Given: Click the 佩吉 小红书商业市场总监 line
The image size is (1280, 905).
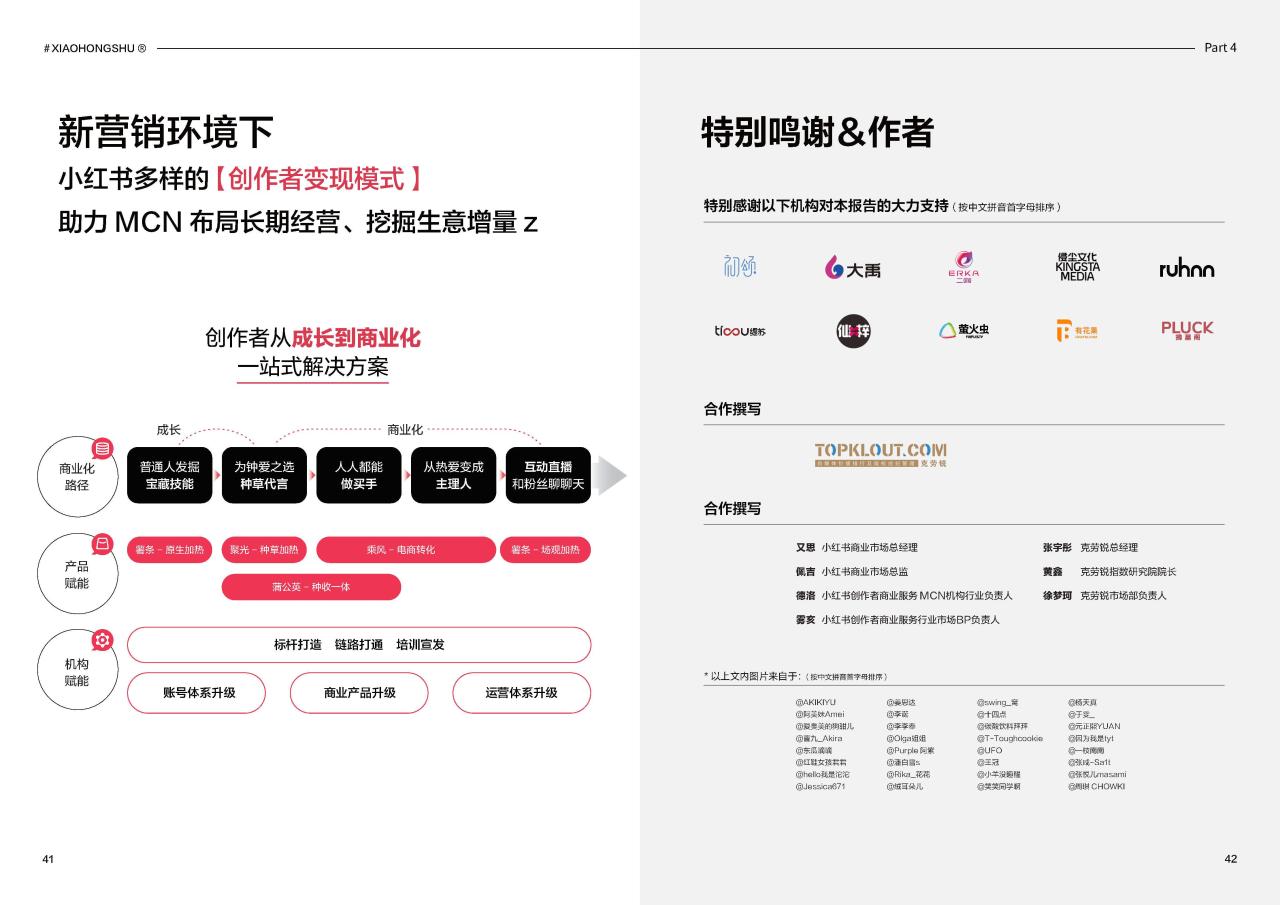Looking at the screenshot, I should (x=851, y=572).
